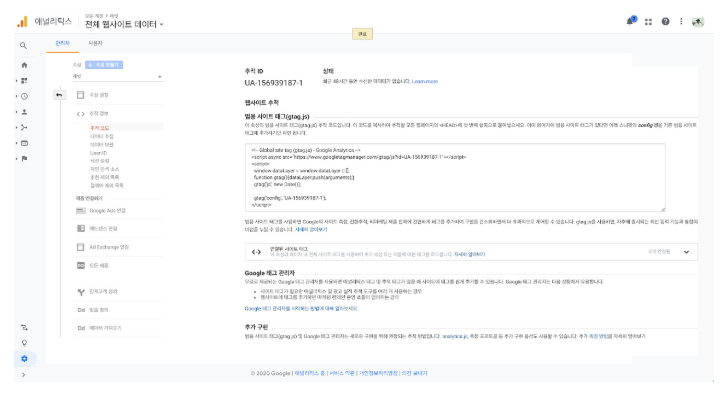The height and width of the screenshot is (417, 726).
Task: Click the Tracking ID UA-156939187-1 text
Action: pos(274,83)
